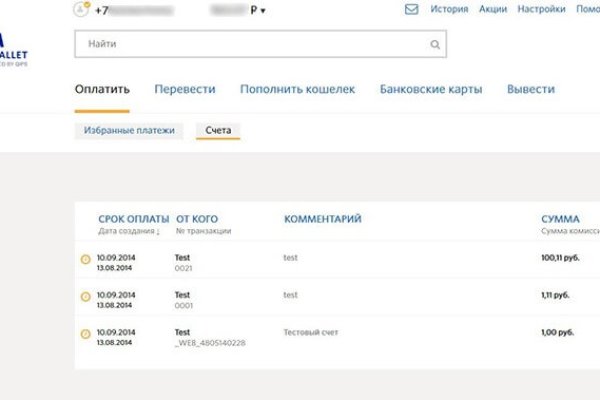The height and width of the screenshot is (400, 600).
Task: Open the История link
Action: [449, 9]
